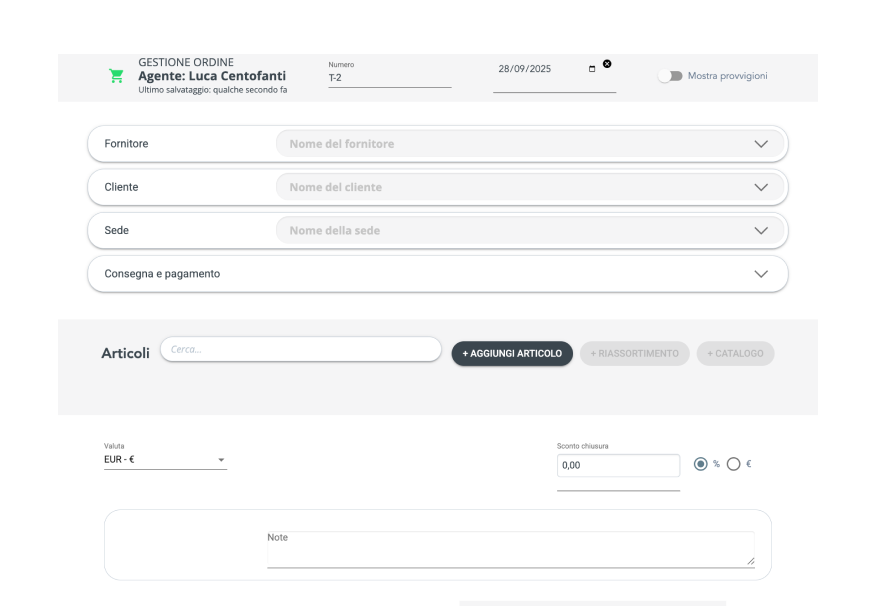This screenshot has width=878, height=606.
Task: Enable the Mostra provvigioni toggle
Action: (668, 75)
